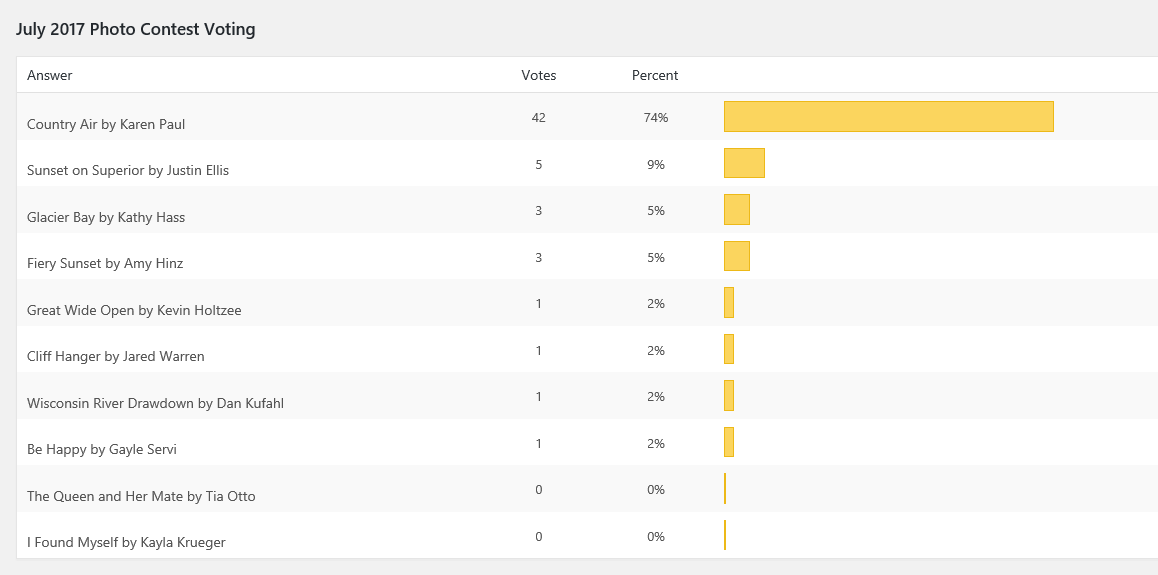This screenshot has height=575, width=1158.
Task: Select The Queen and Her Mate entry
Action: [x=141, y=496]
